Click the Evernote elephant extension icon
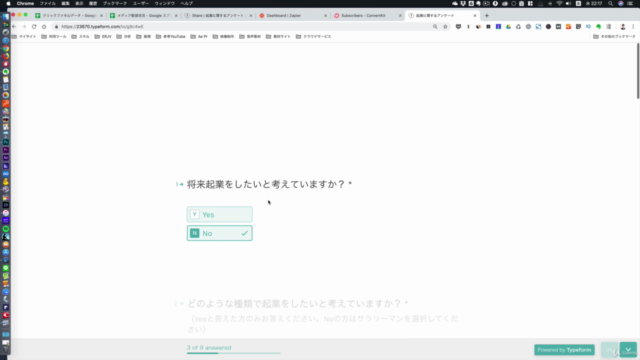 tap(598, 27)
